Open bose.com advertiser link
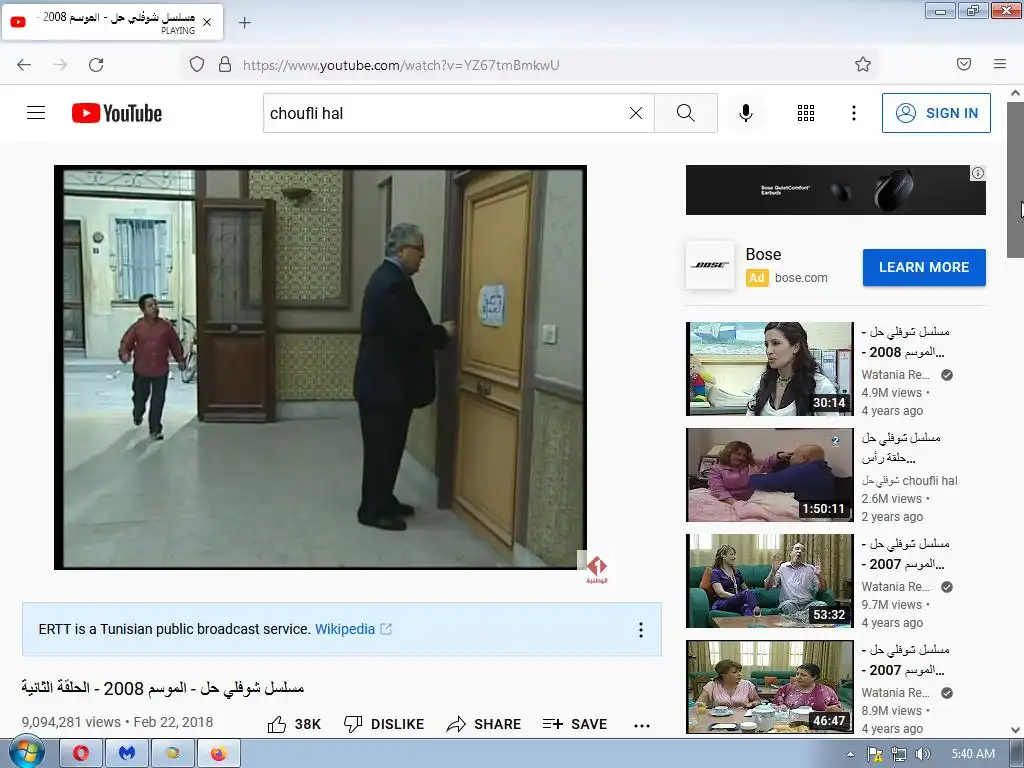This screenshot has width=1024, height=768. 801,278
